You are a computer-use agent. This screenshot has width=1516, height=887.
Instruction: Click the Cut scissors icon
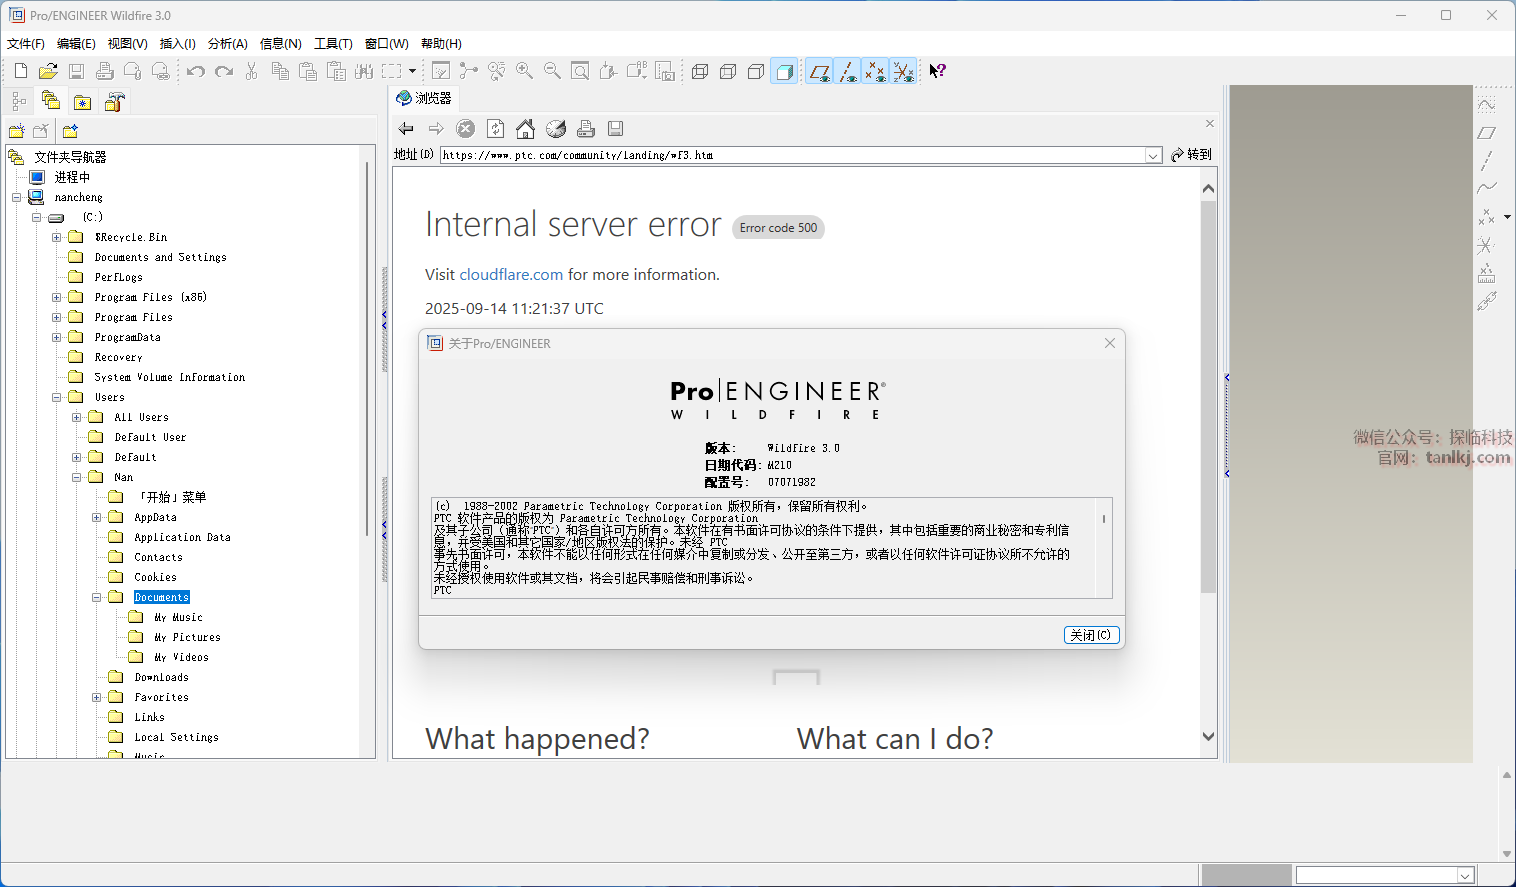click(252, 71)
